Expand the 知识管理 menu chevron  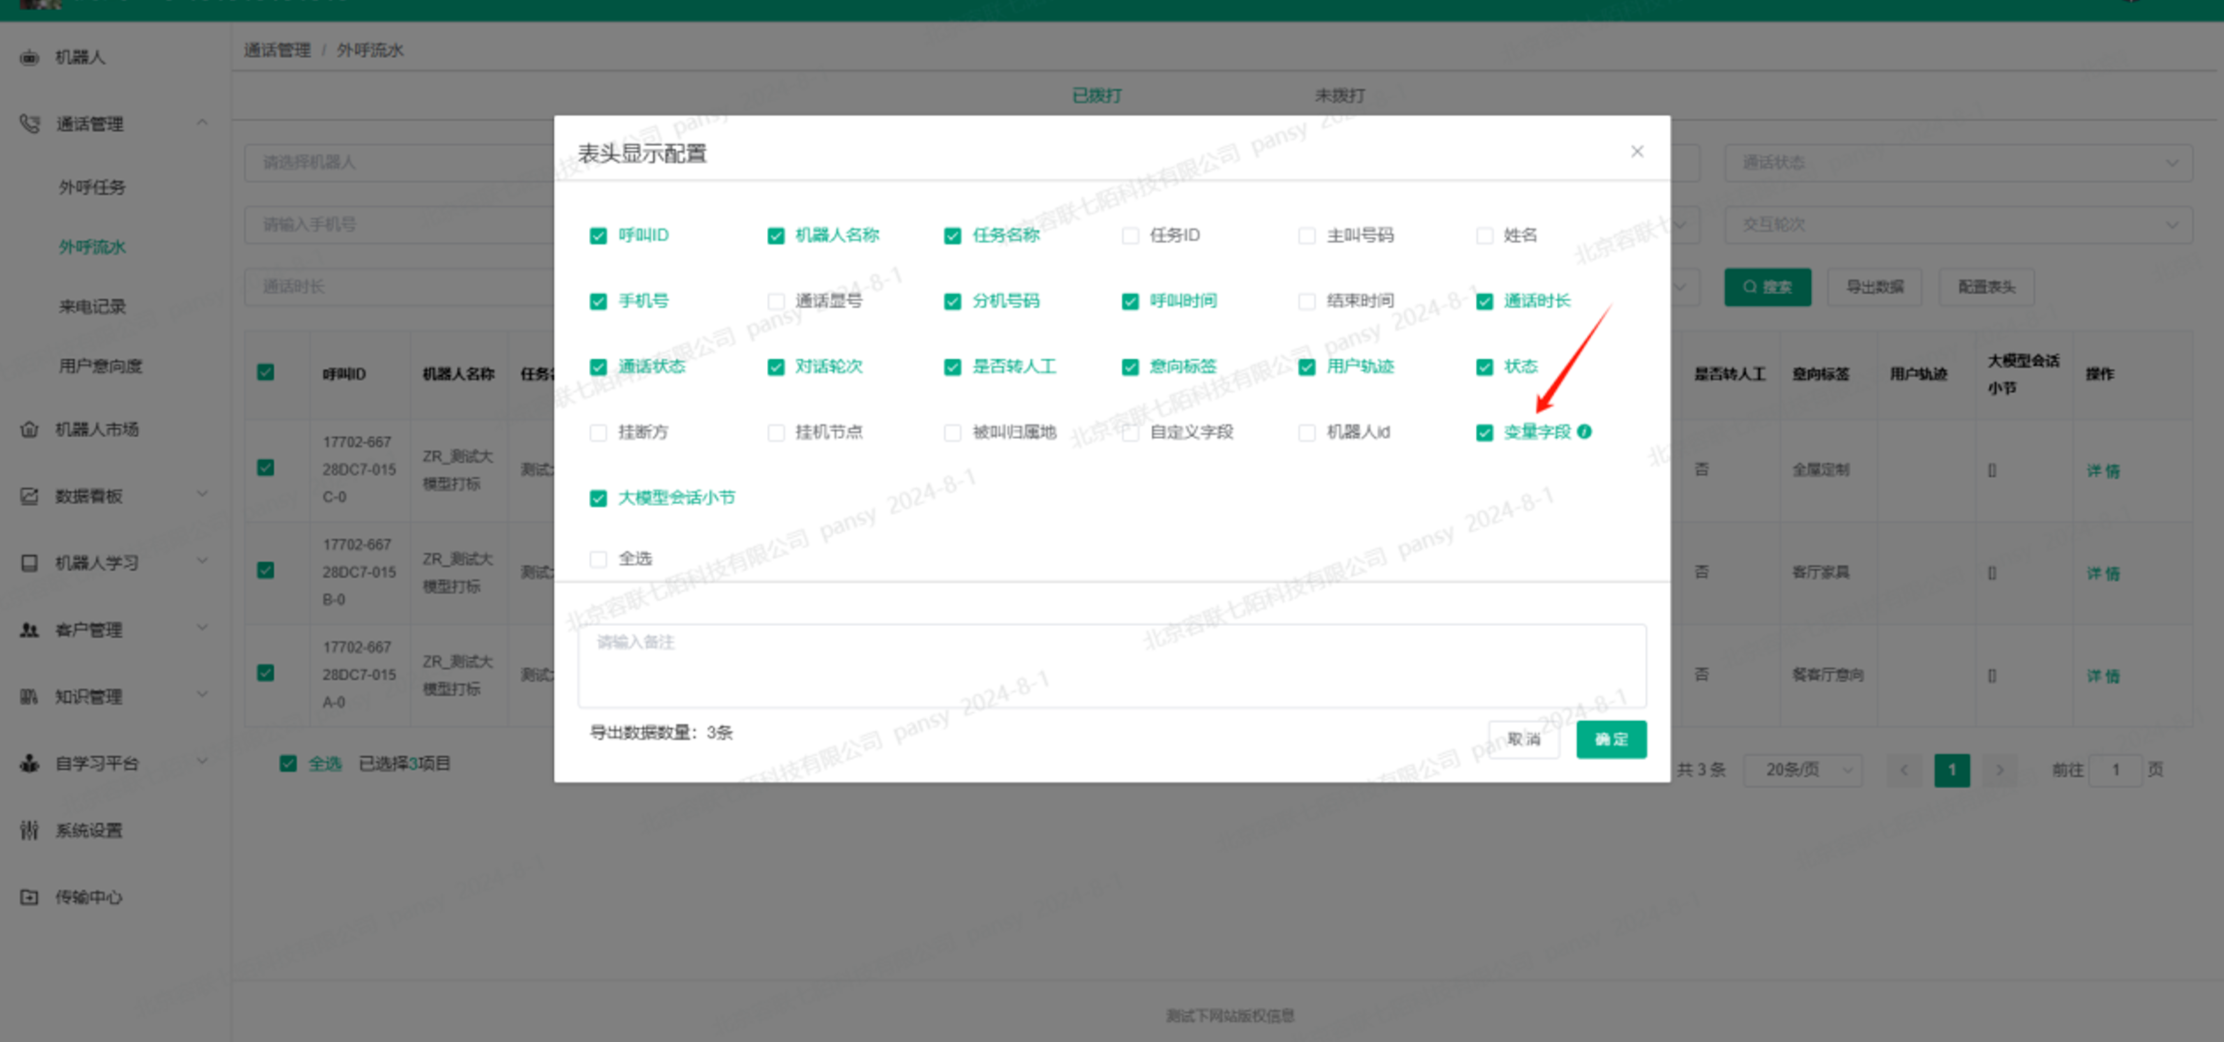[202, 694]
